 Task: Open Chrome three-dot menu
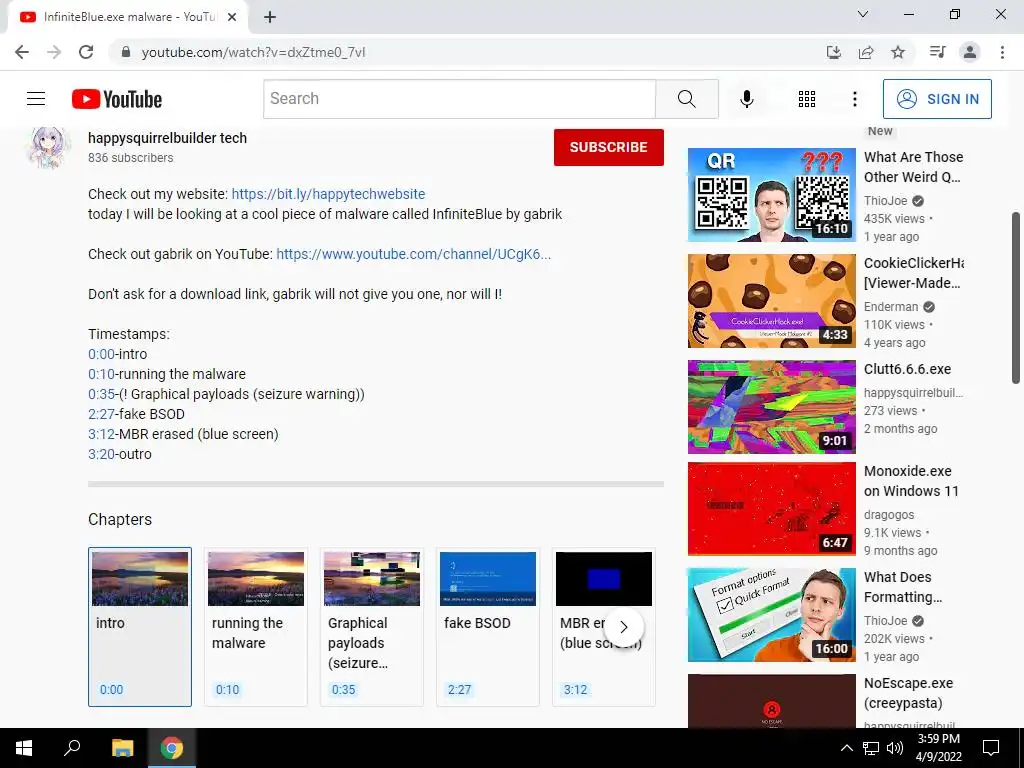point(1002,52)
